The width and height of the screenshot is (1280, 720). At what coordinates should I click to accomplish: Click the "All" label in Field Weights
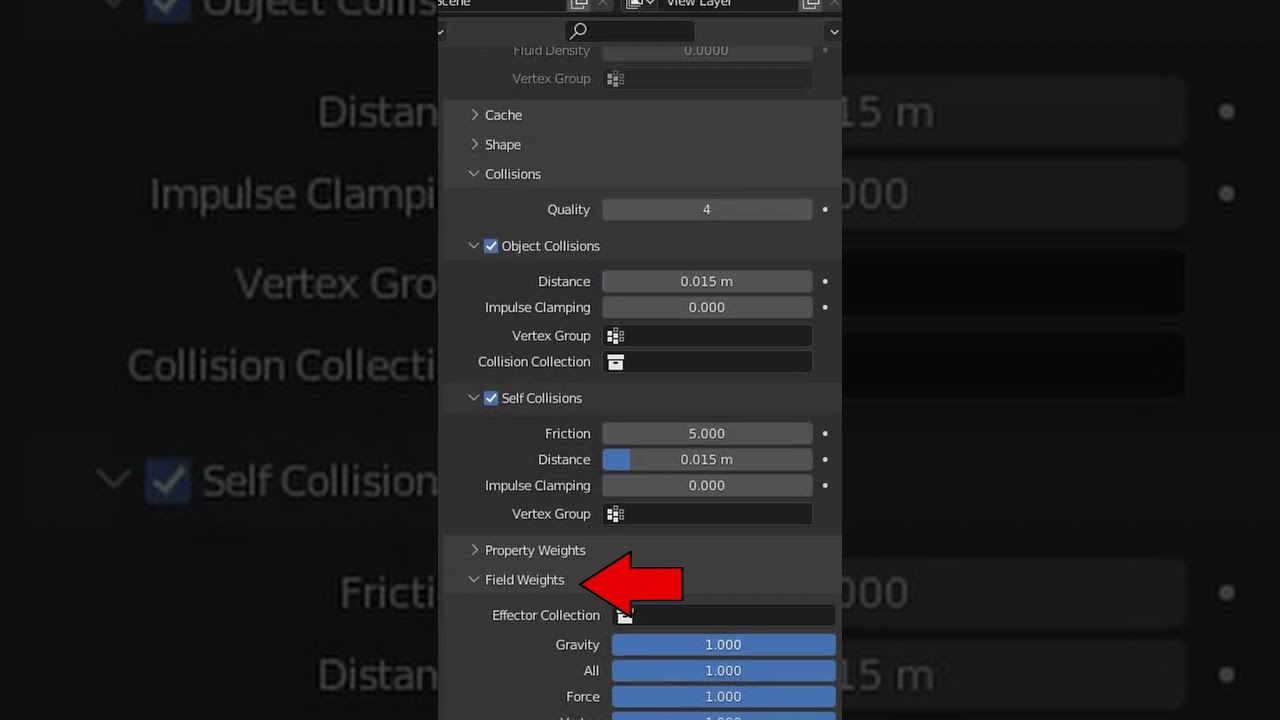(592, 671)
